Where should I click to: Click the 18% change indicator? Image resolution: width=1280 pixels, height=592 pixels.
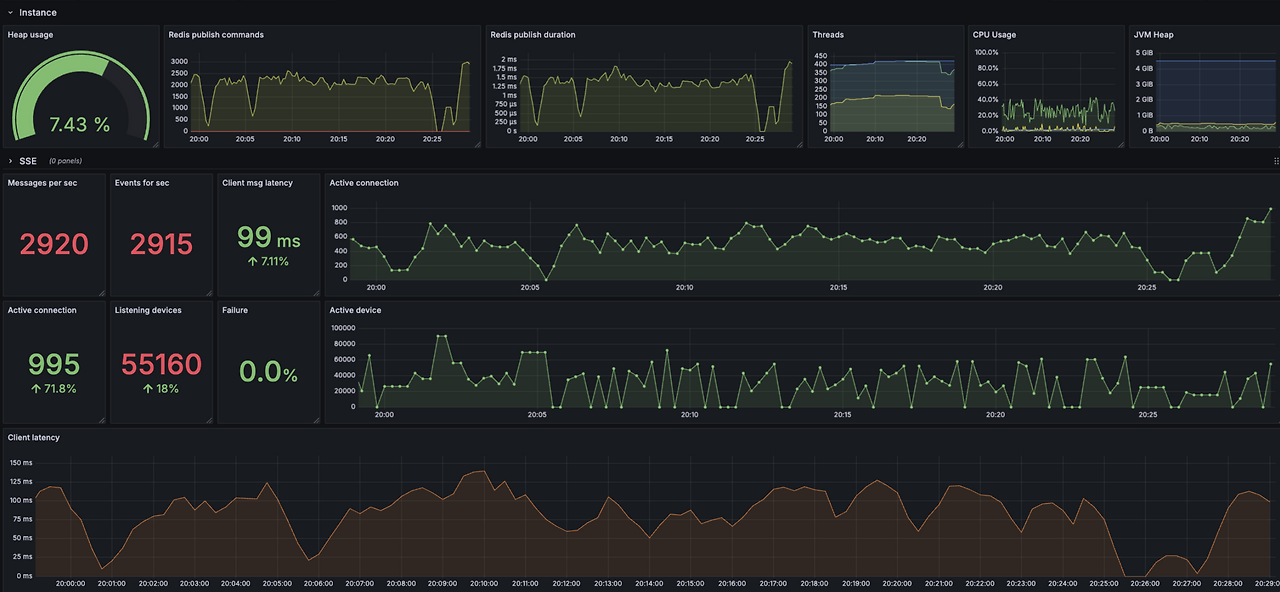pos(161,388)
